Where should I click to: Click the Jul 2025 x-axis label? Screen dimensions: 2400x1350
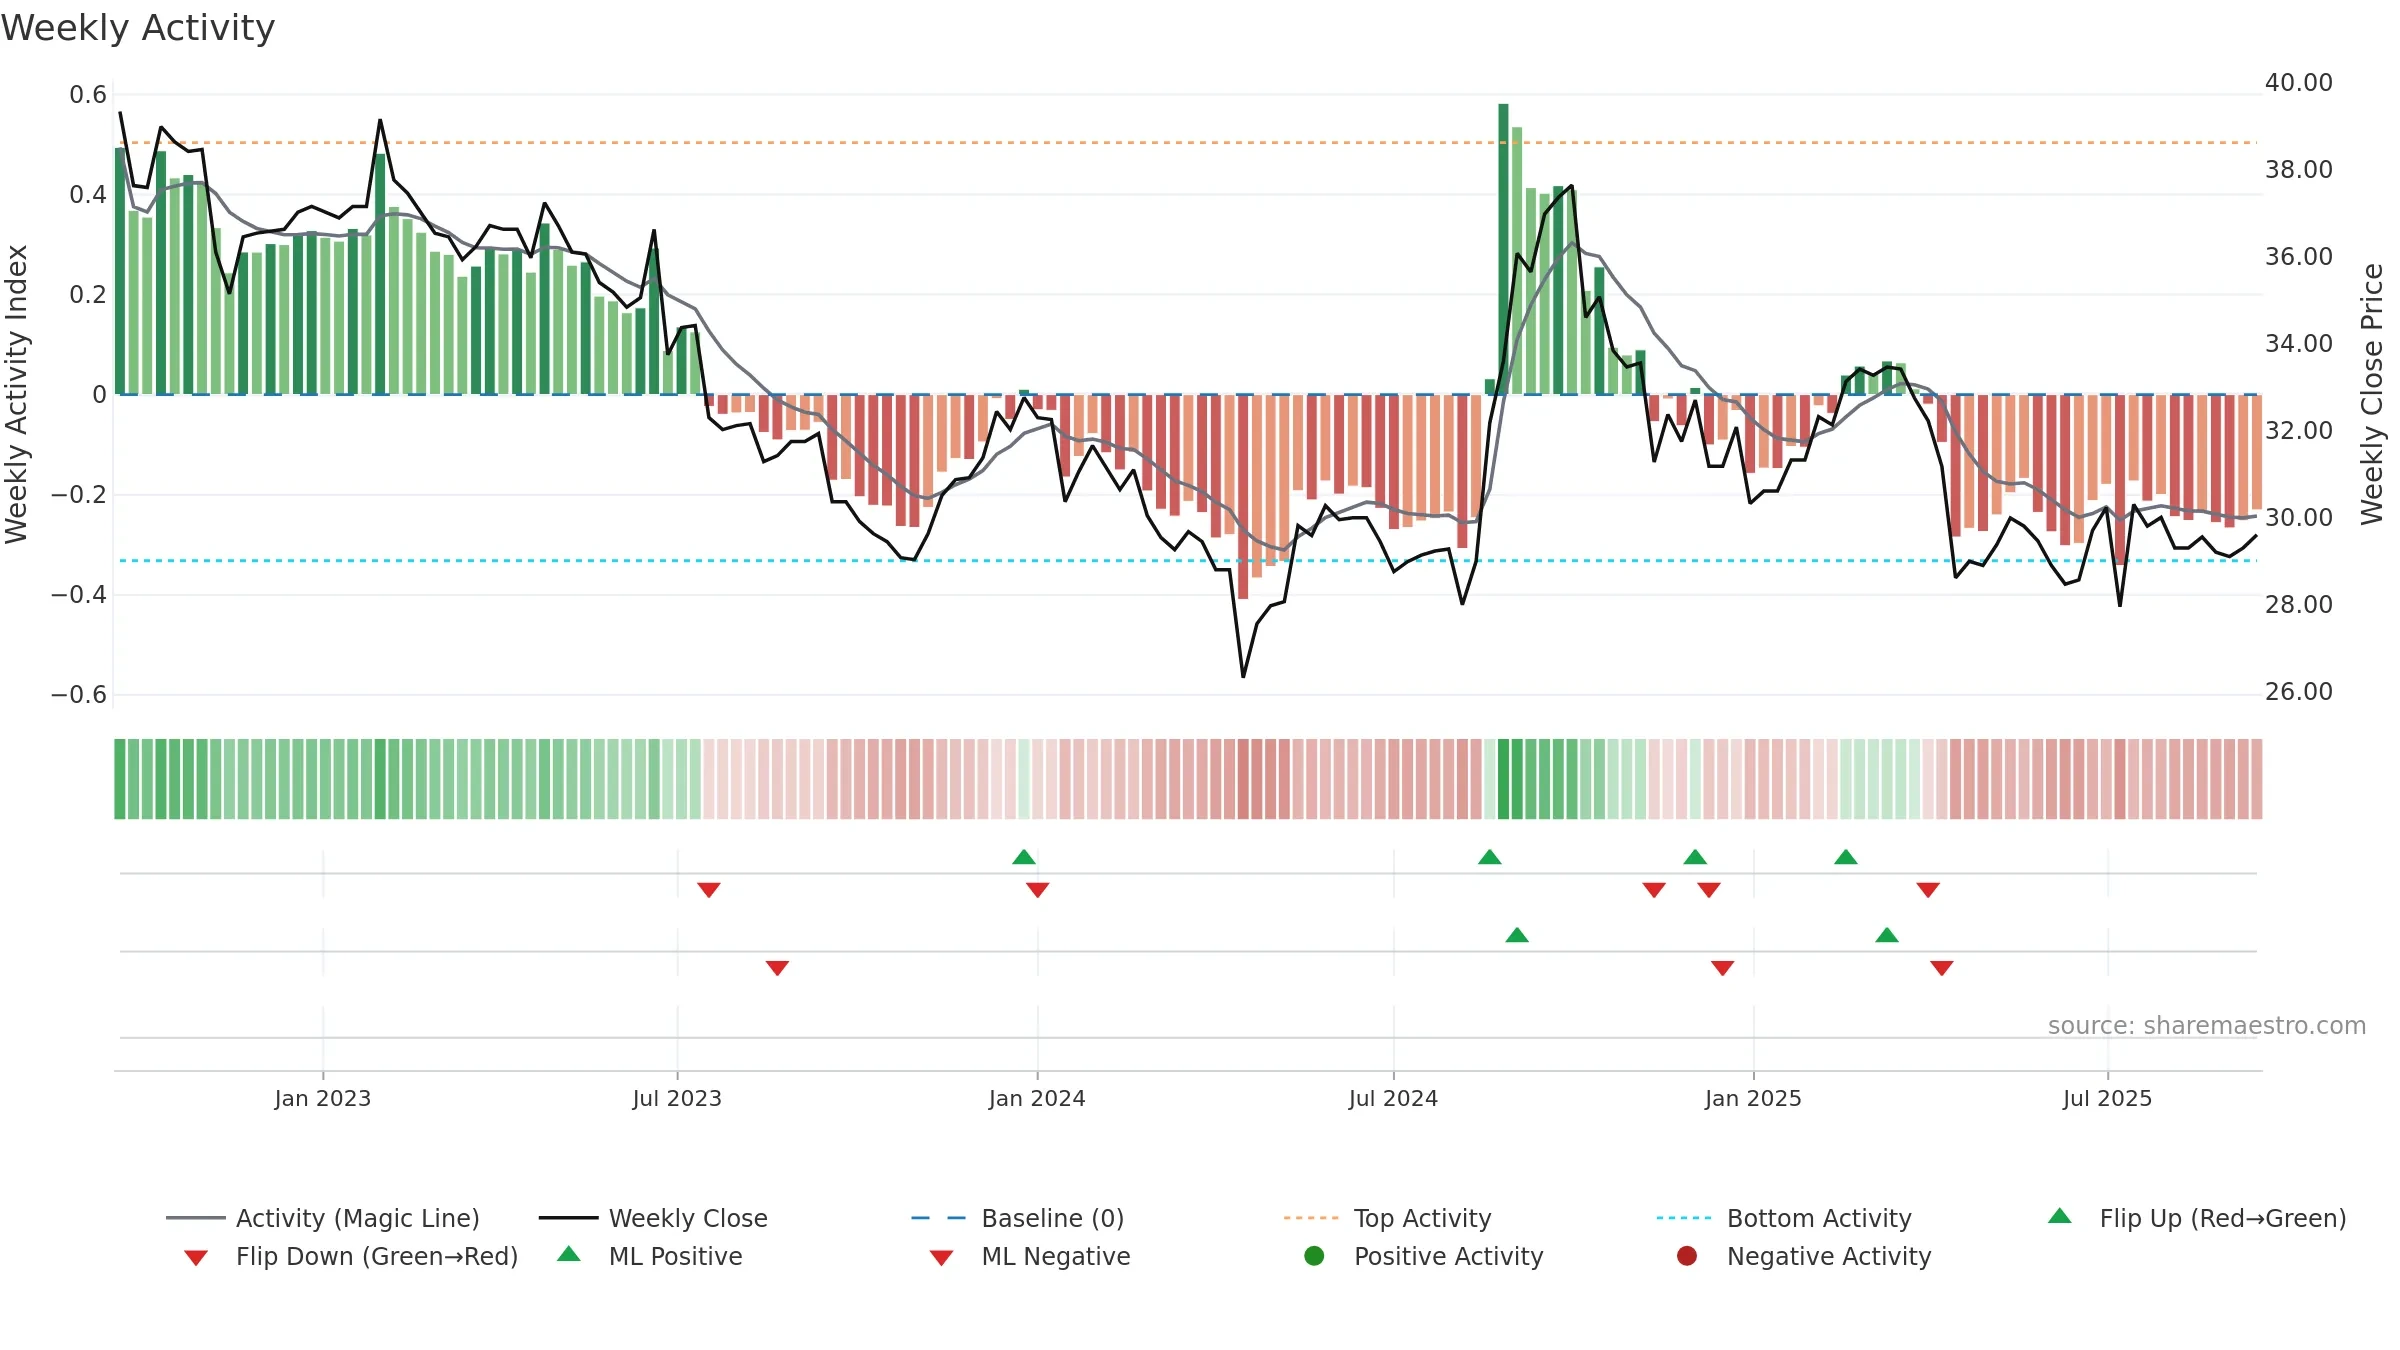[2107, 1099]
